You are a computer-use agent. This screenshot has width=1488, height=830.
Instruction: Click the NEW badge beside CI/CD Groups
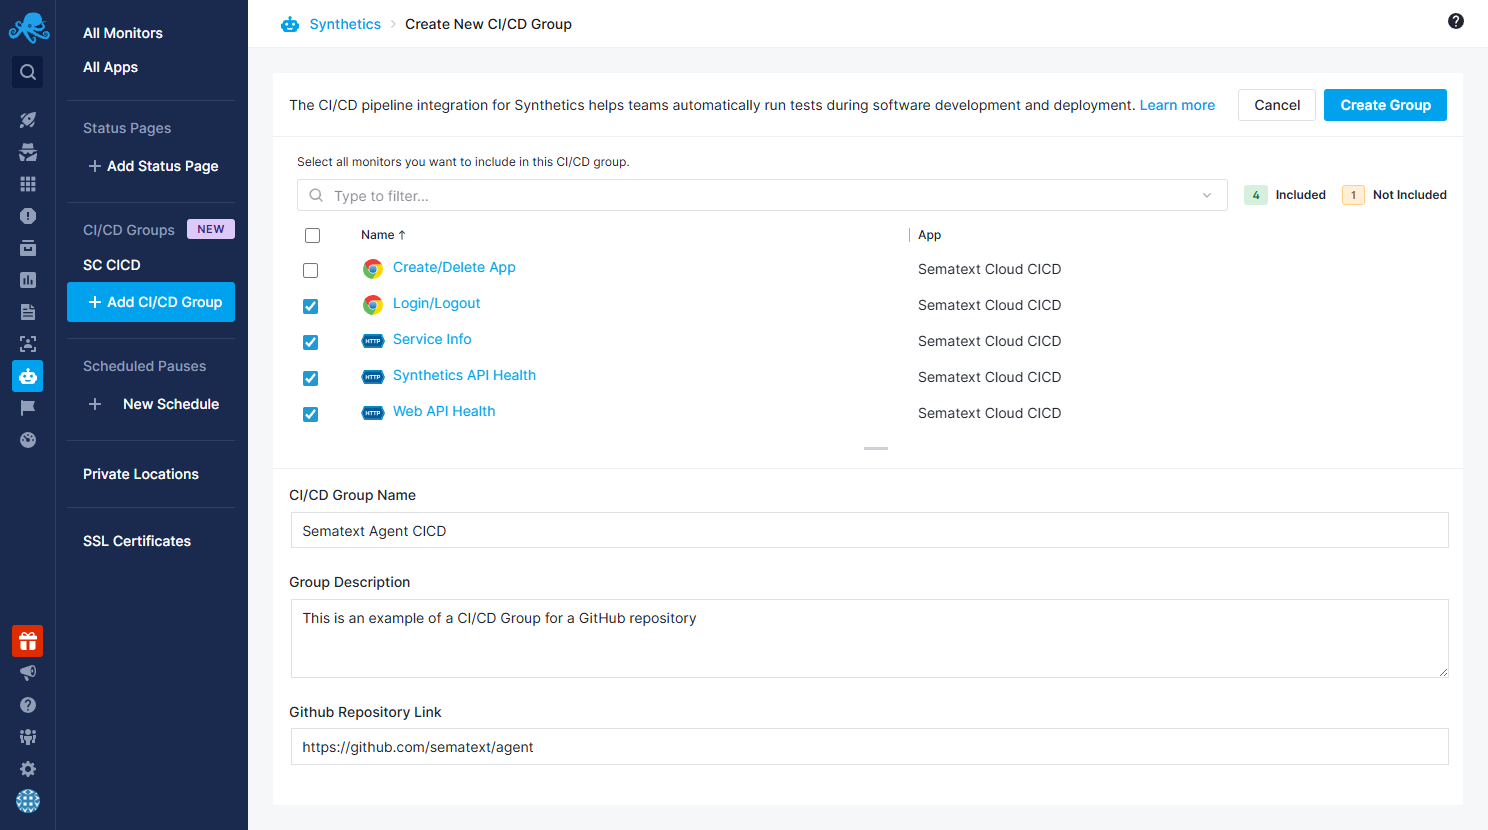[x=211, y=229]
